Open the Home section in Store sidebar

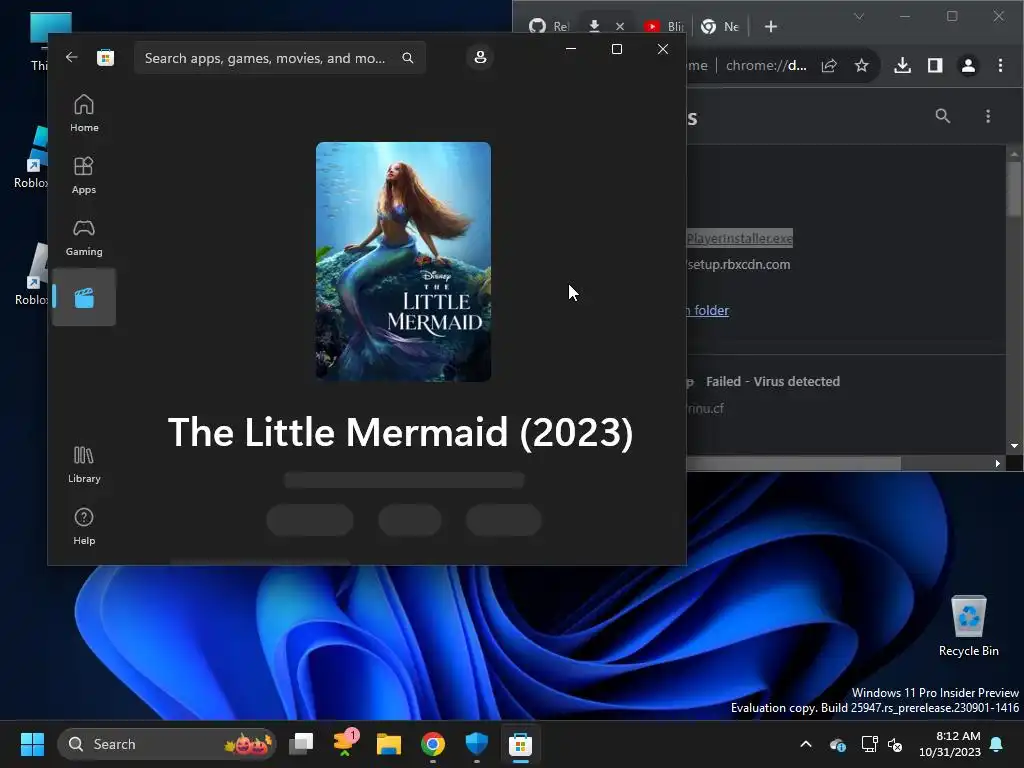point(84,113)
